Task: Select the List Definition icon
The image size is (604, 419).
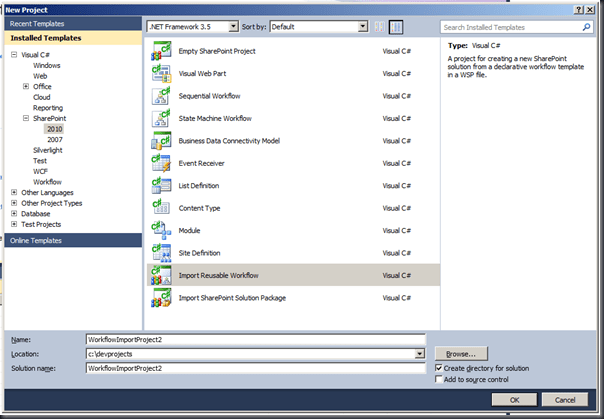Action: point(161,186)
